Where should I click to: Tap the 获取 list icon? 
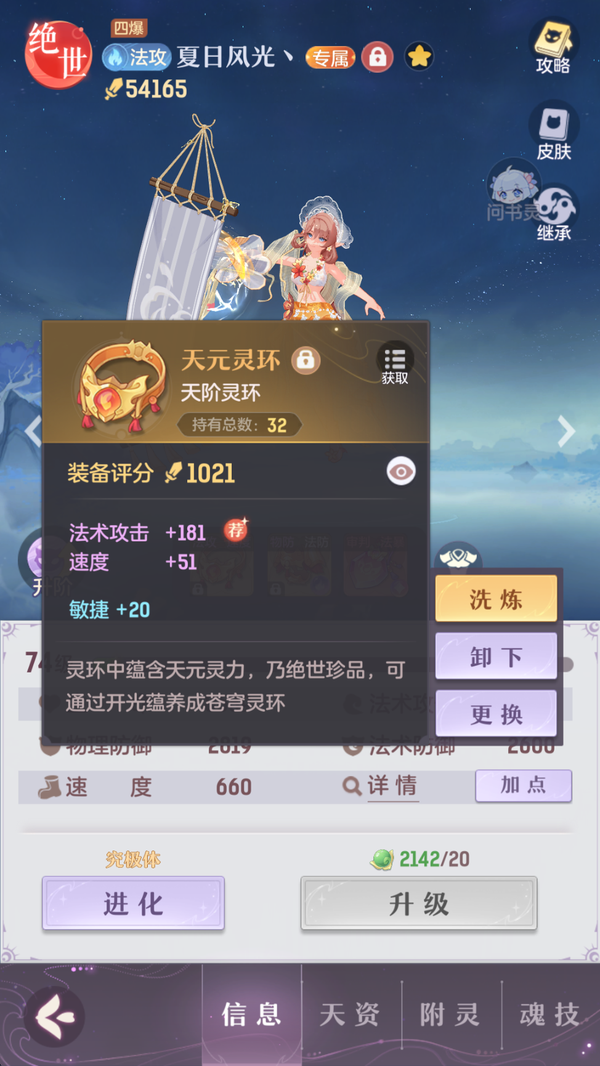point(395,365)
